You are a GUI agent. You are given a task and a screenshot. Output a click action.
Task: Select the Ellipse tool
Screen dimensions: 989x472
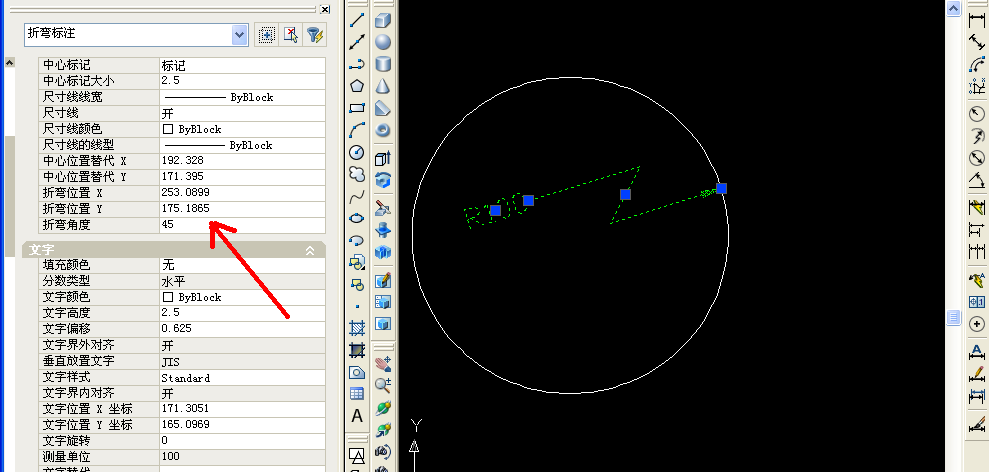point(357,218)
